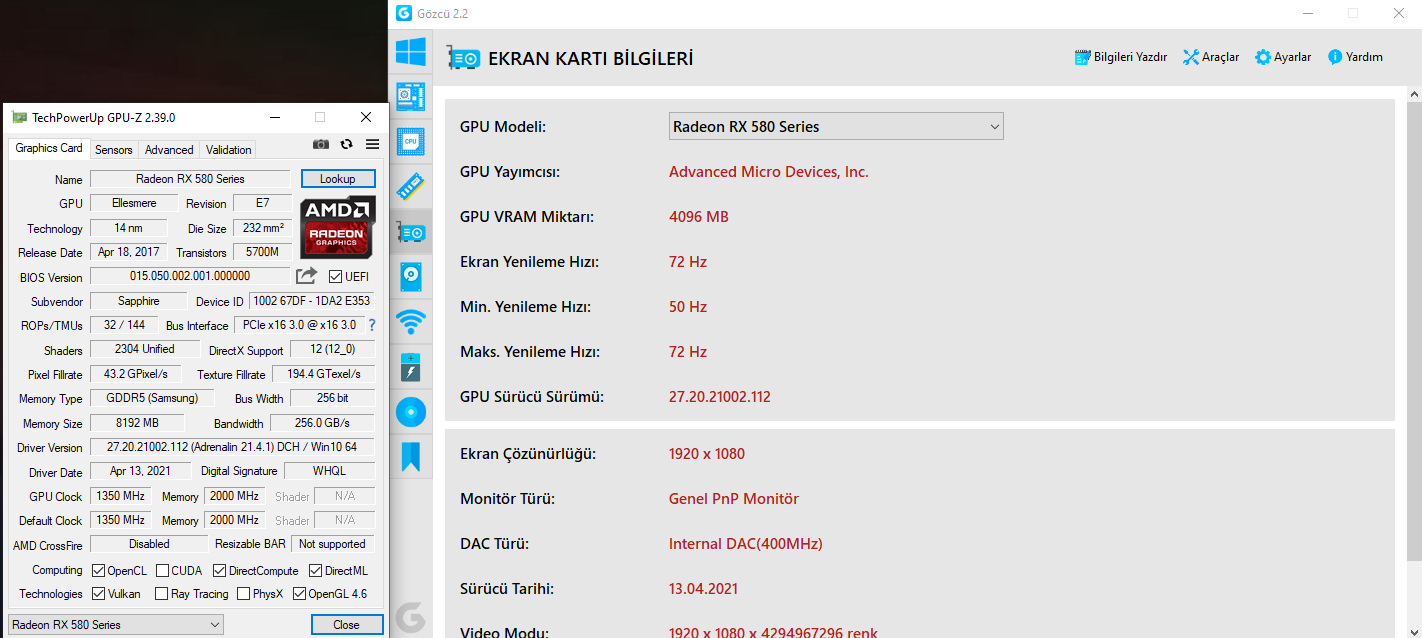Click the Subvendor Sapphire field
The height and width of the screenshot is (638, 1422).
138,301
